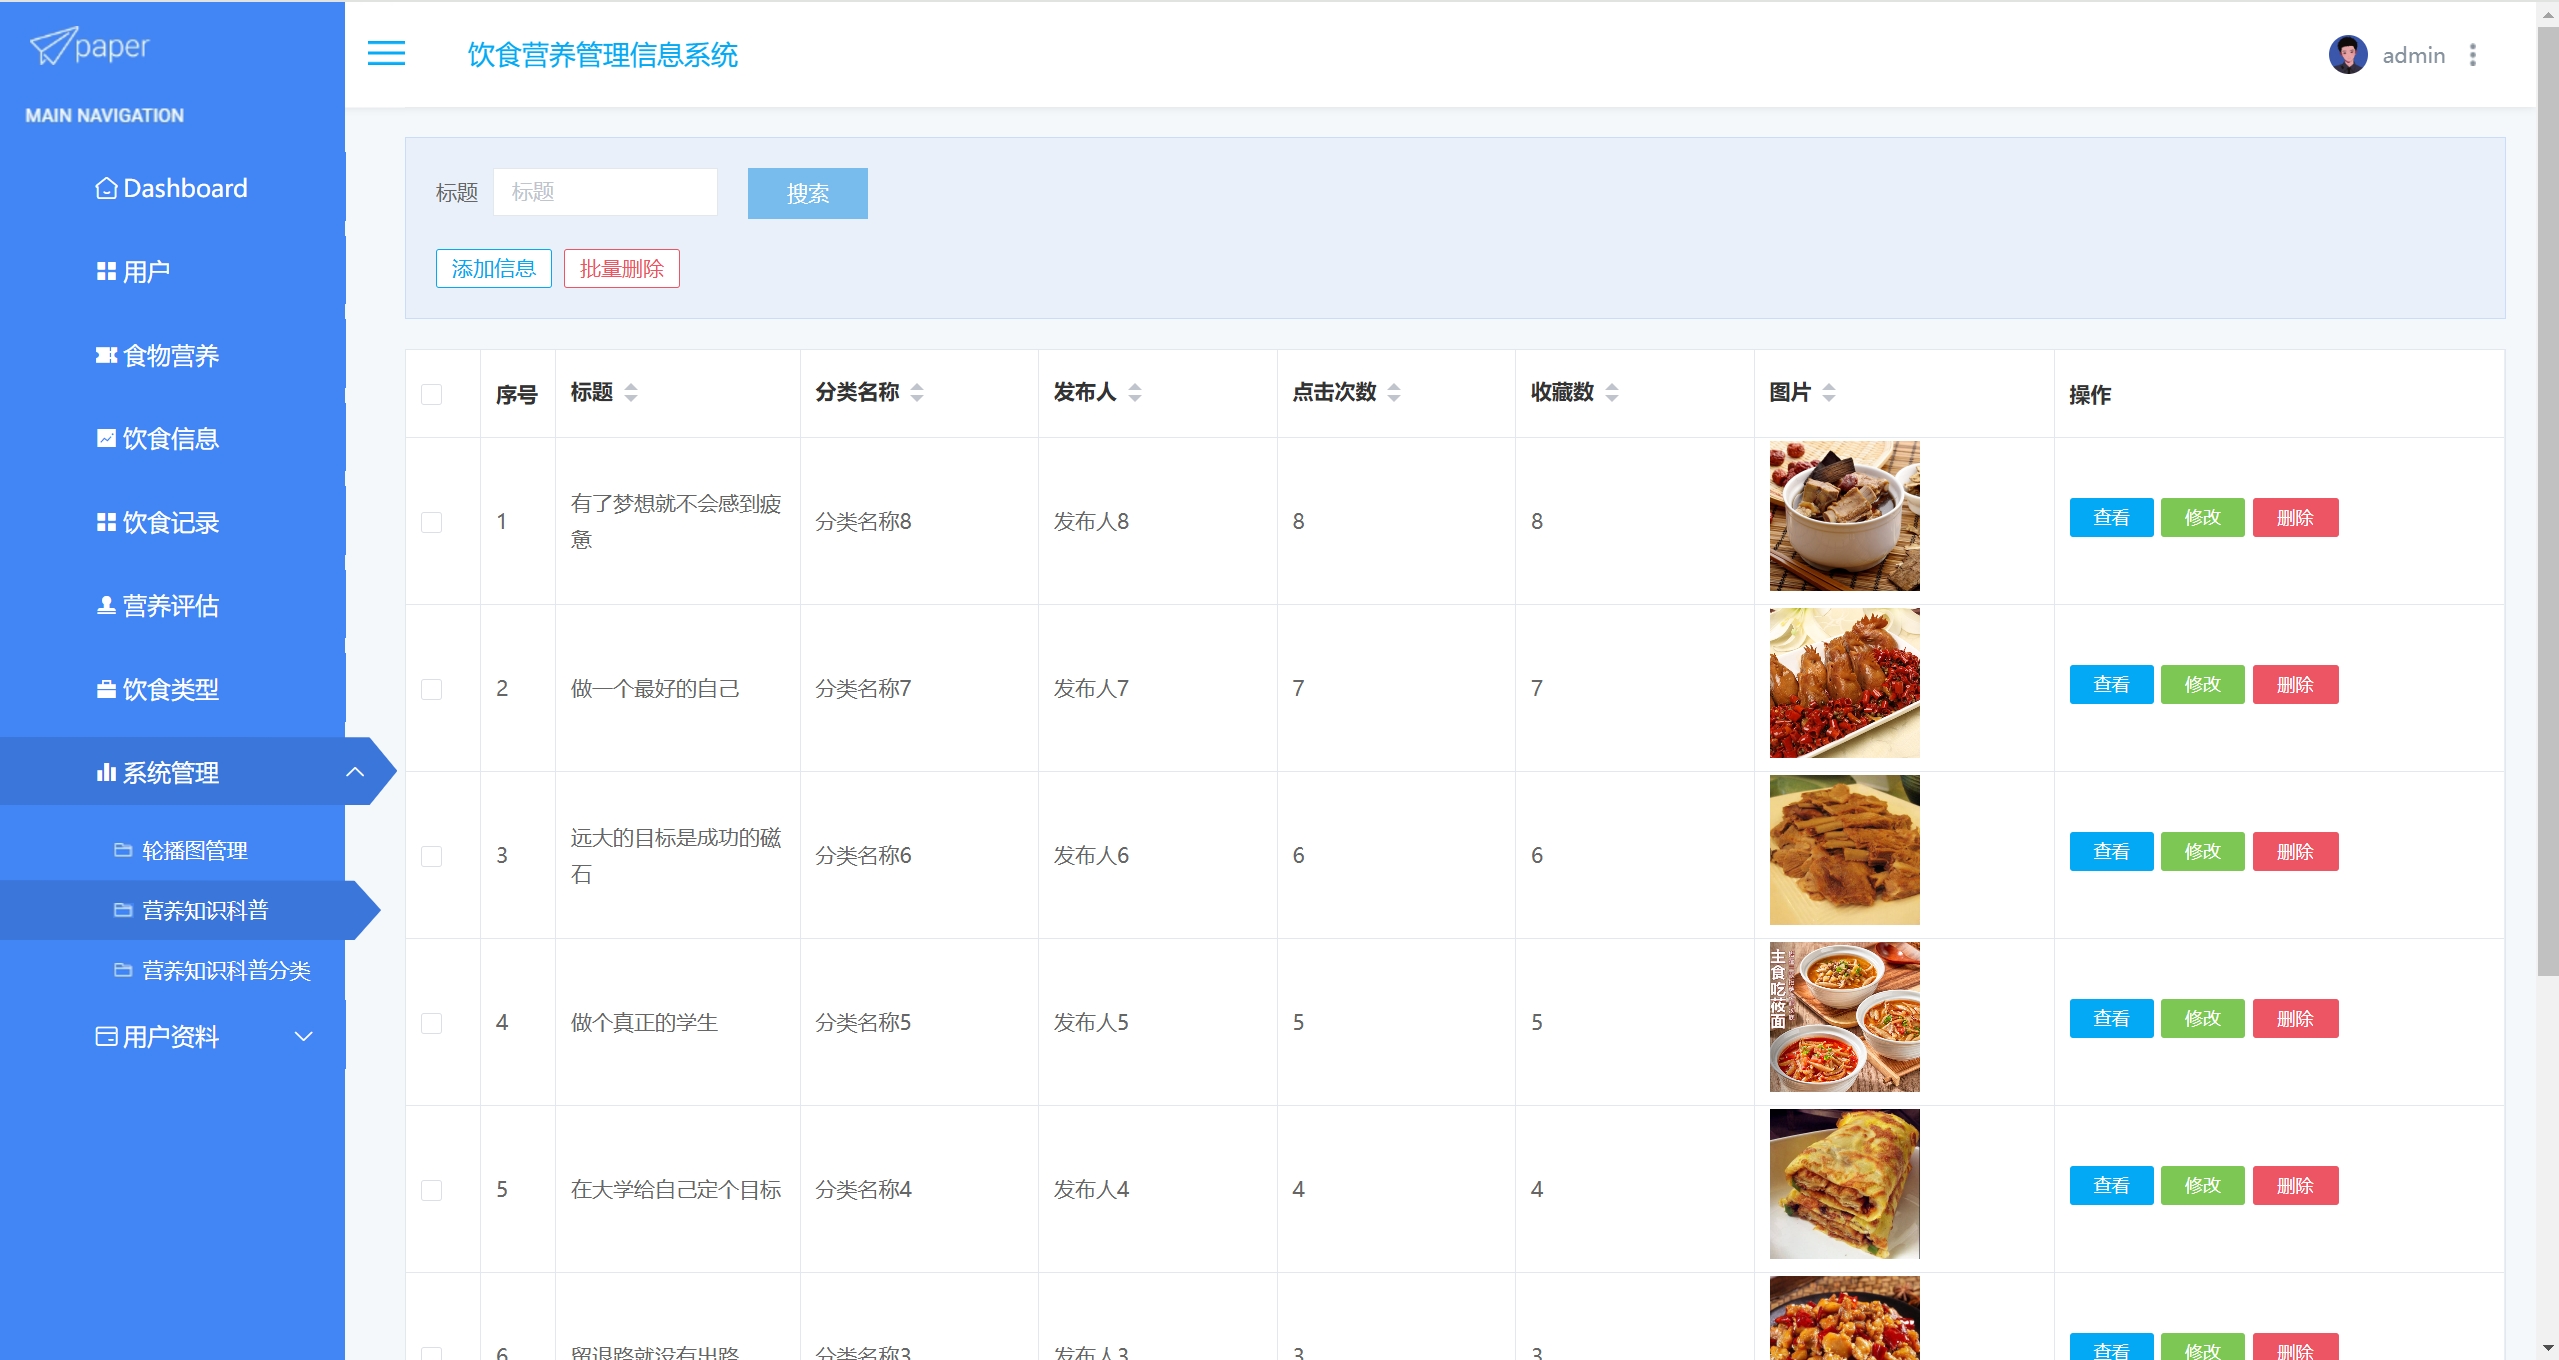Edit row 2 with 修改 button

coord(2203,685)
